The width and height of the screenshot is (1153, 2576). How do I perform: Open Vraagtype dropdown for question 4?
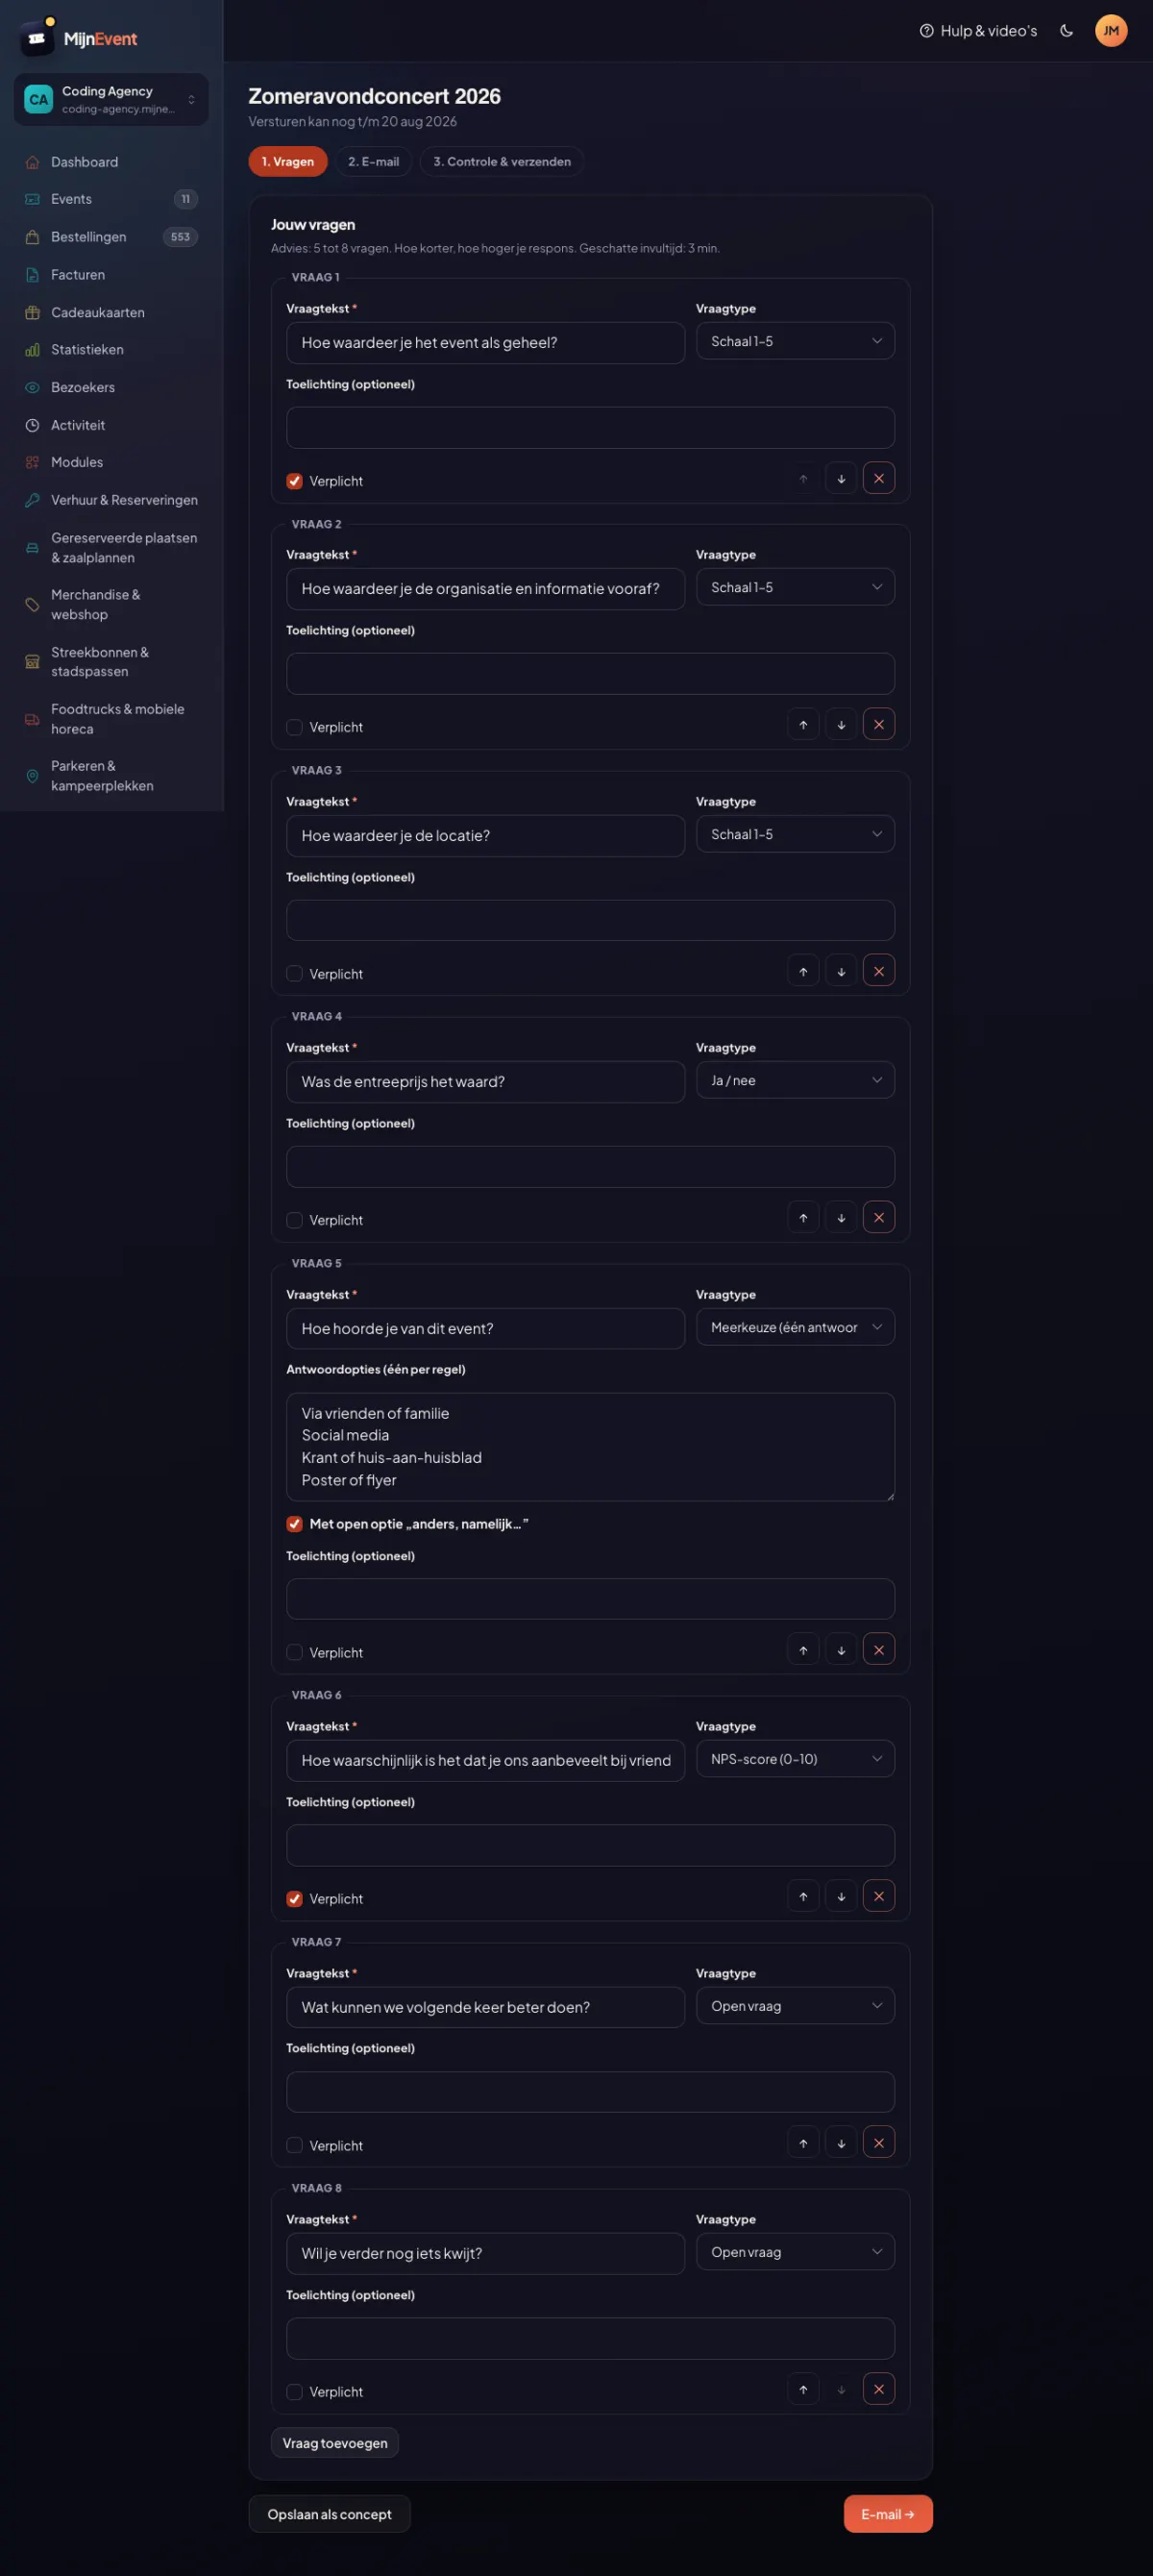click(795, 1081)
